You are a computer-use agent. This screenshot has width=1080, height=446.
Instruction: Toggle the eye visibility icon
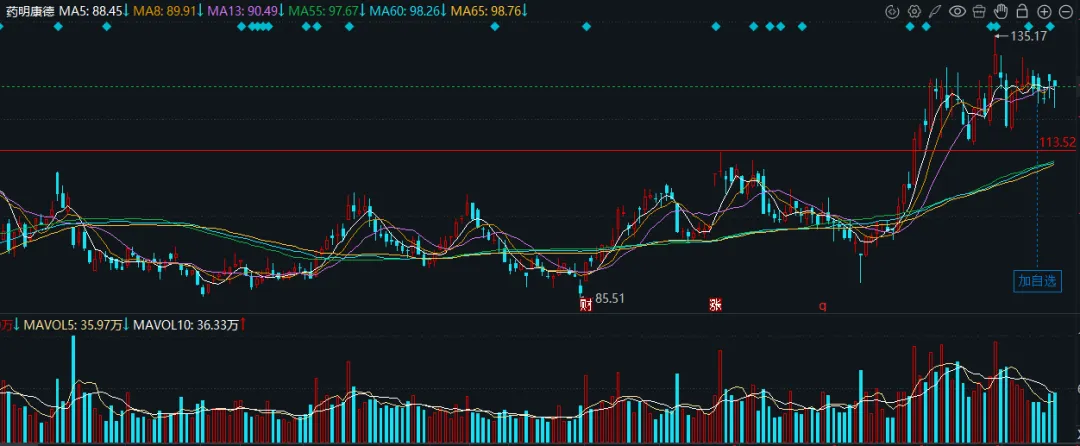(x=957, y=11)
